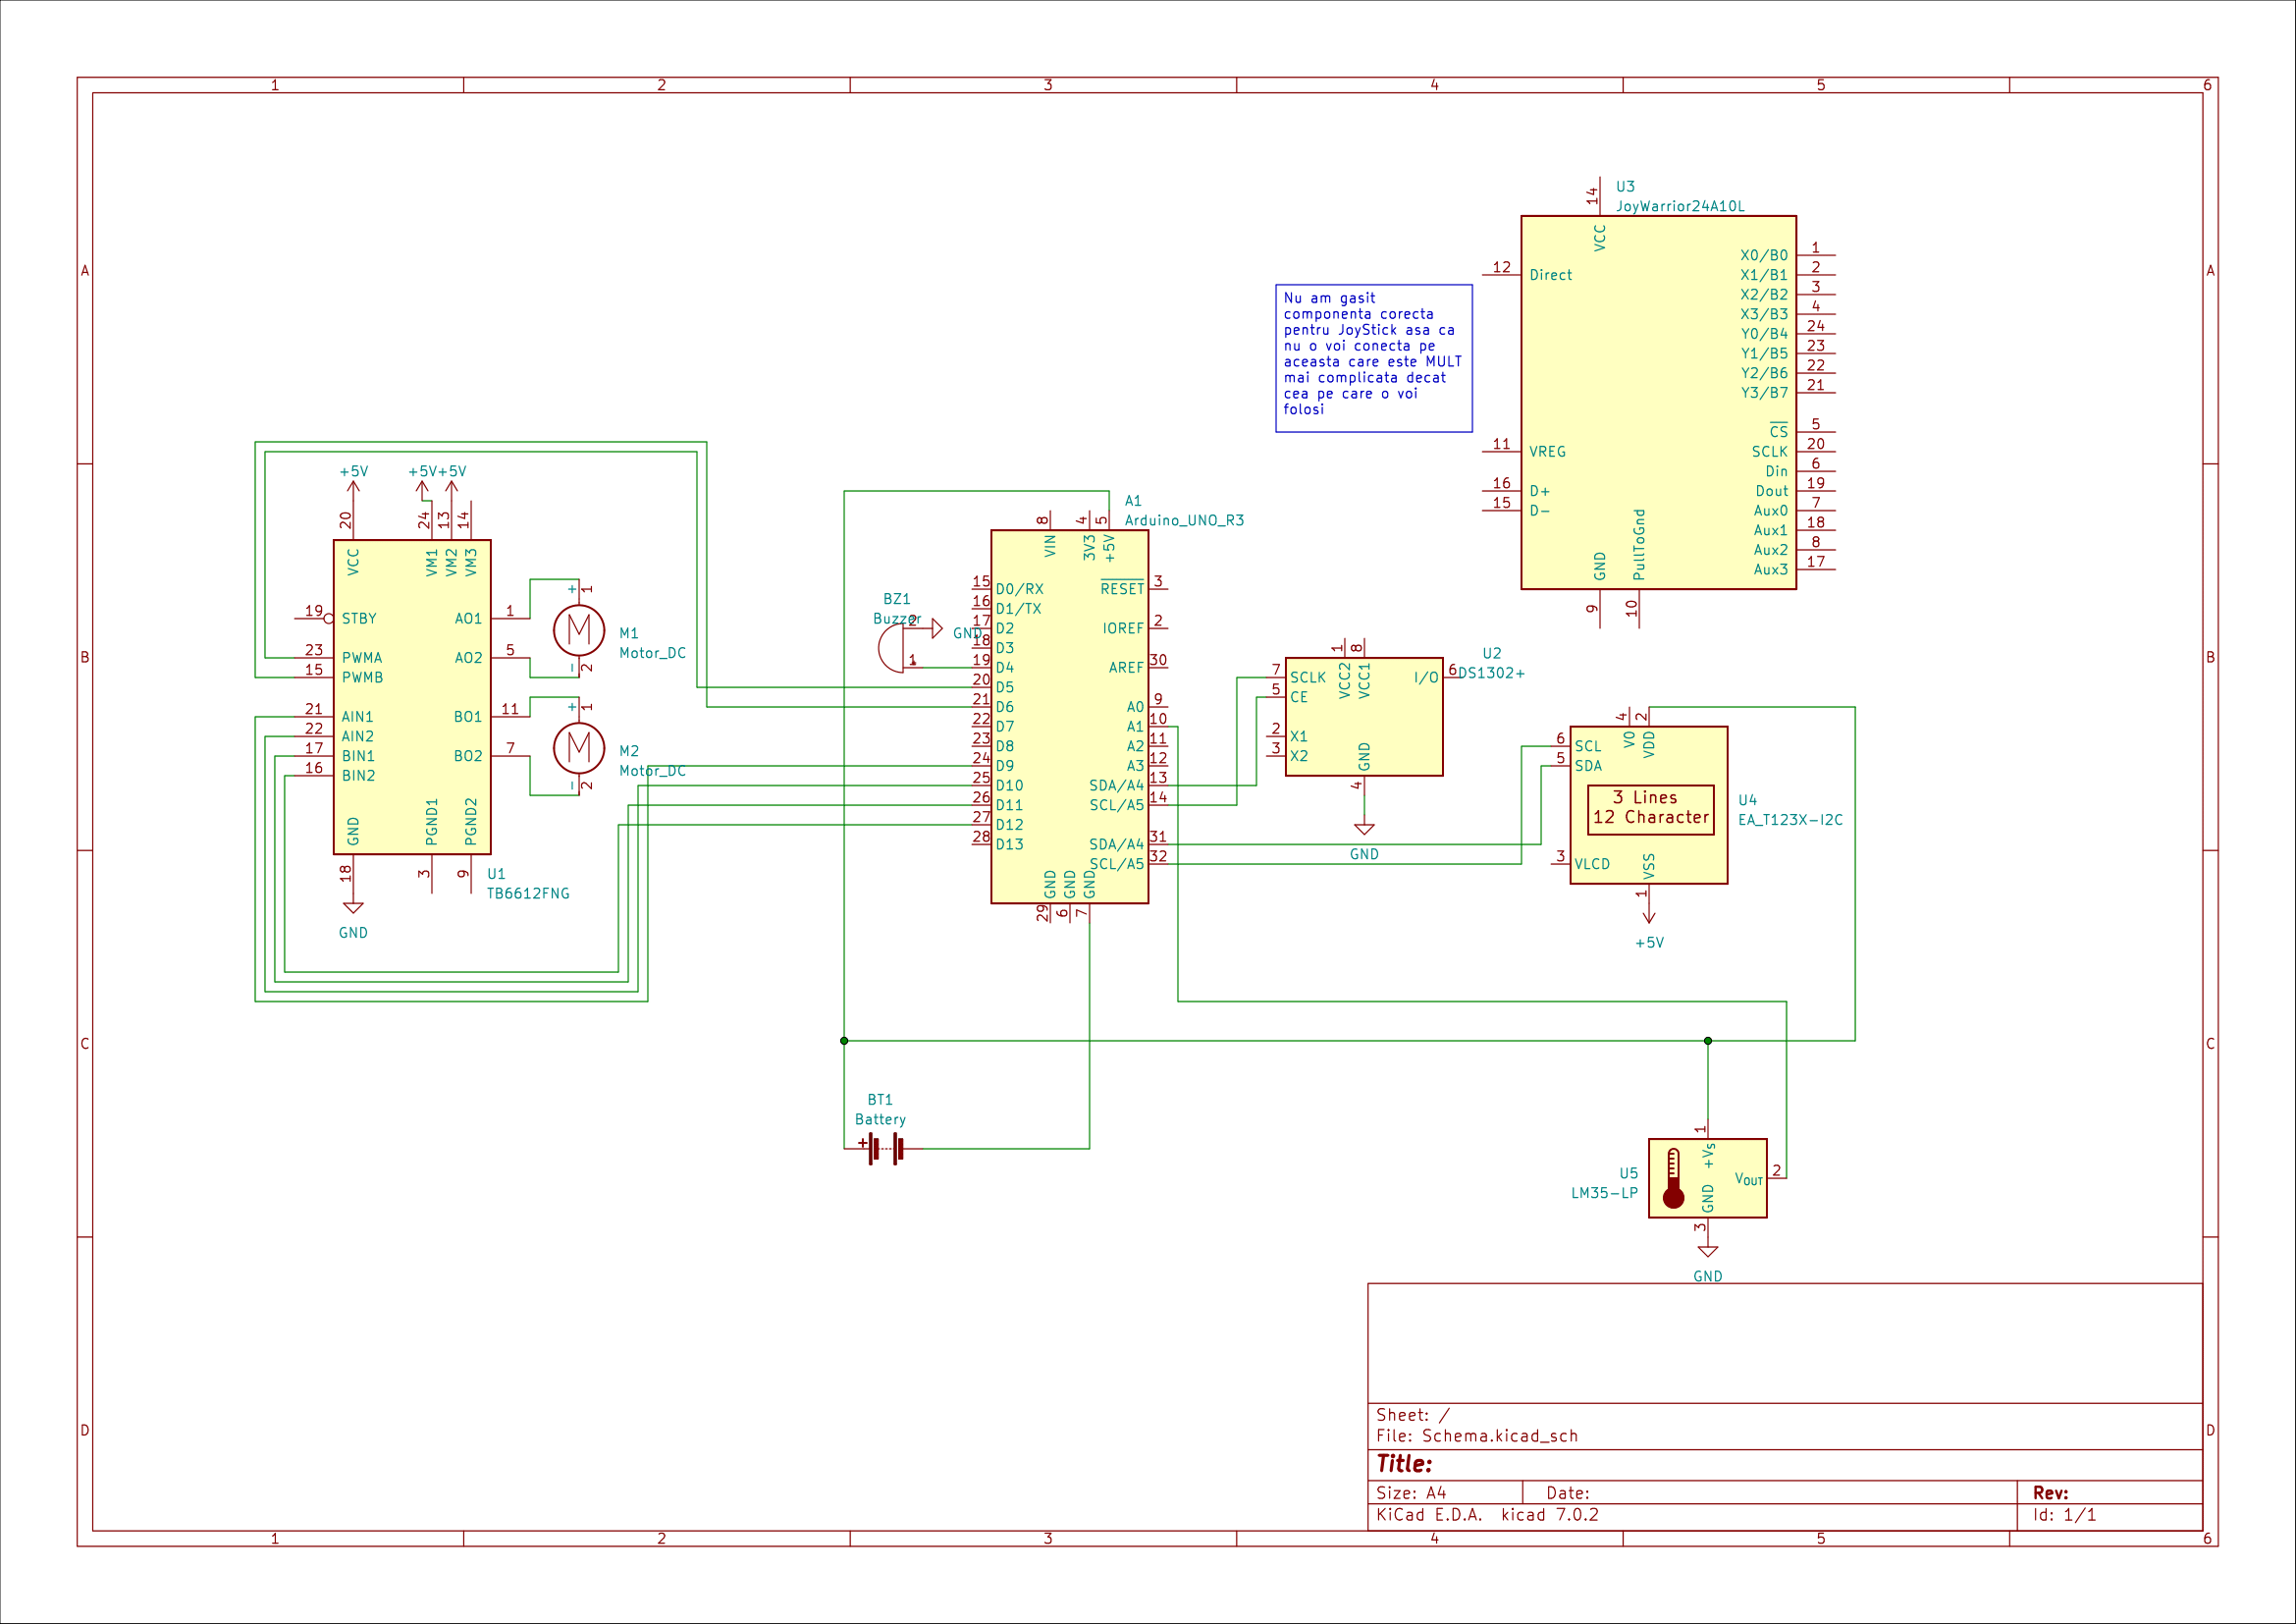Click the STBY pin label on U1
Viewport: 2296px width, 1624px height.
[359, 619]
